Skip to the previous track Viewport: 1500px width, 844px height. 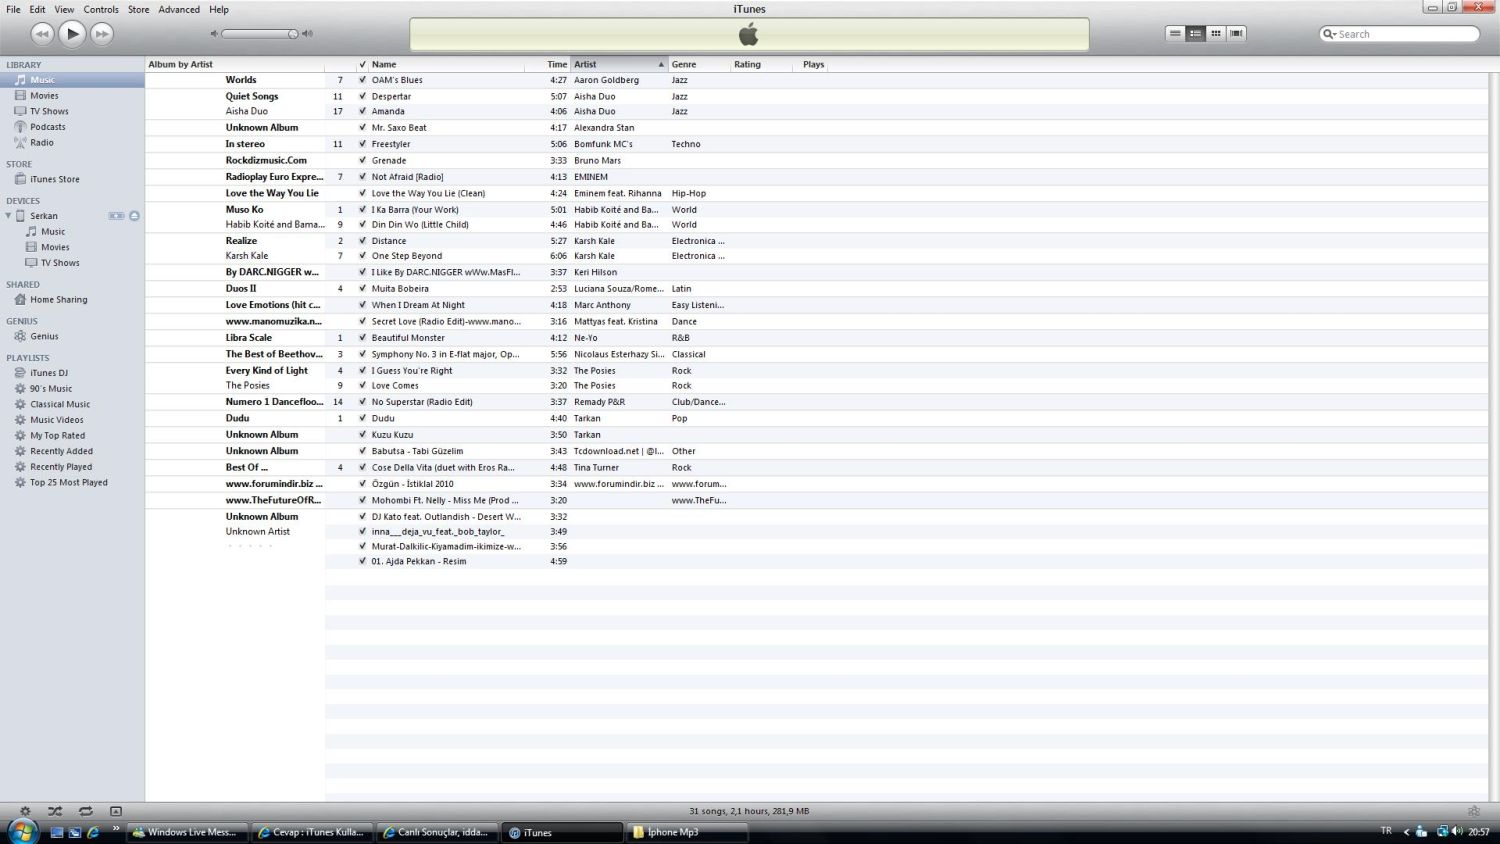point(42,34)
